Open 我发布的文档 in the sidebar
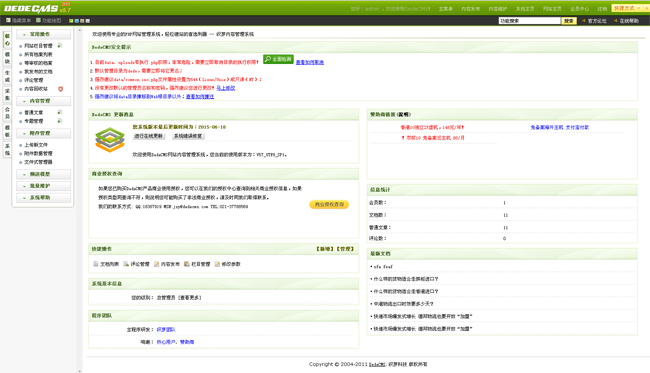The width and height of the screenshot is (650, 373). 38,72
